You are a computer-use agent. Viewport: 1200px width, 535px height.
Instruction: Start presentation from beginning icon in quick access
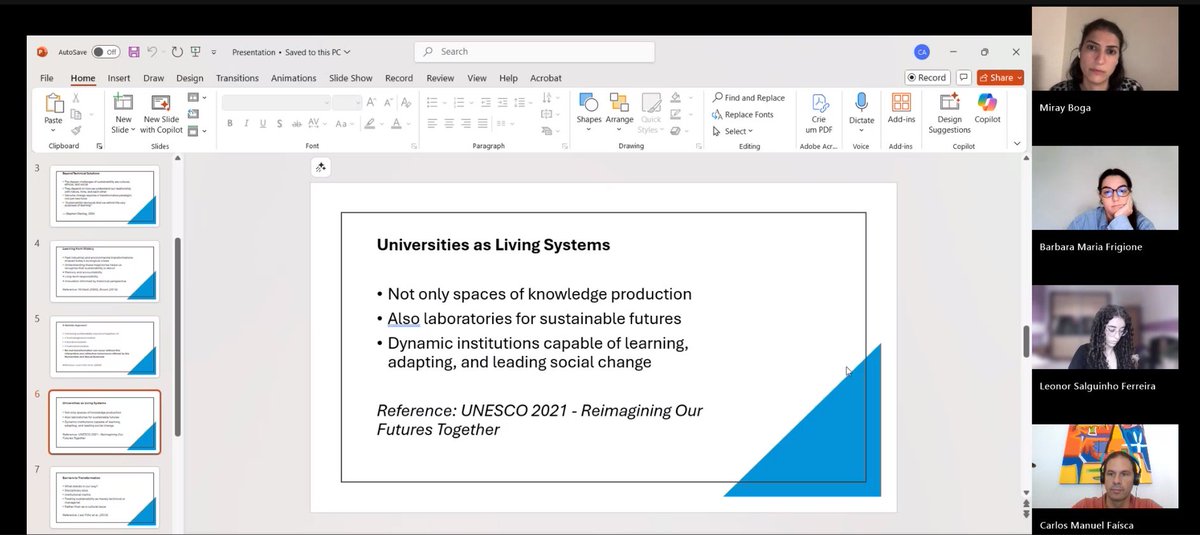coord(196,52)
